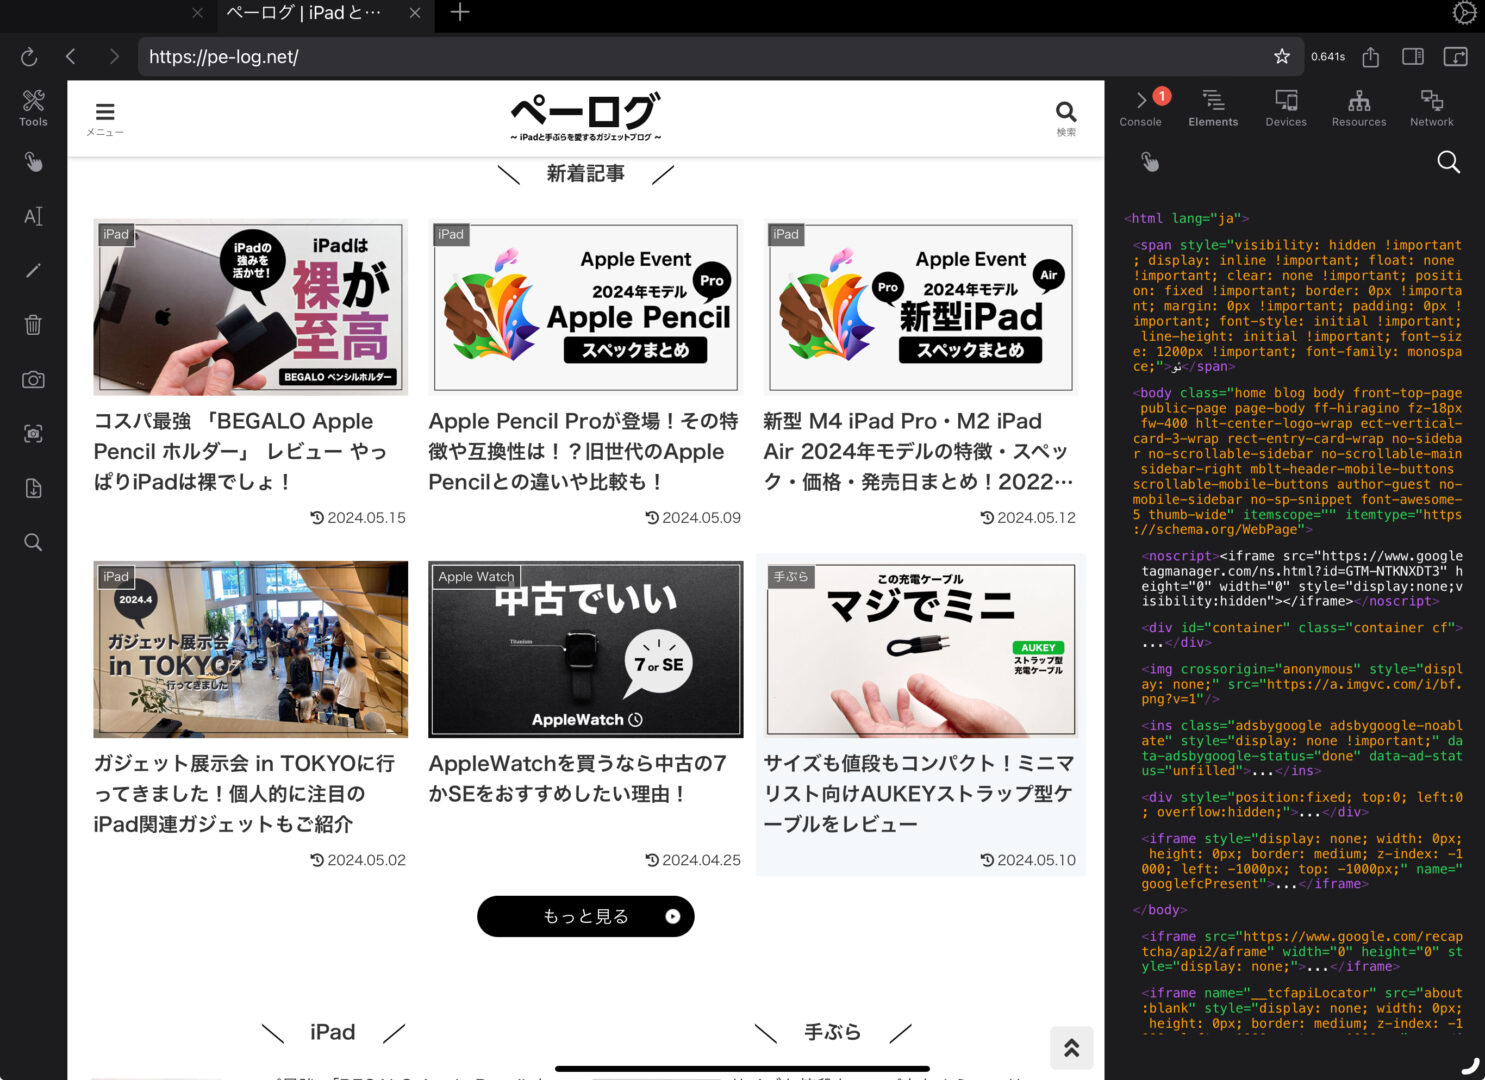Reload the page with refresh icon
The image size is (1485, 1080).
[29, 57]
